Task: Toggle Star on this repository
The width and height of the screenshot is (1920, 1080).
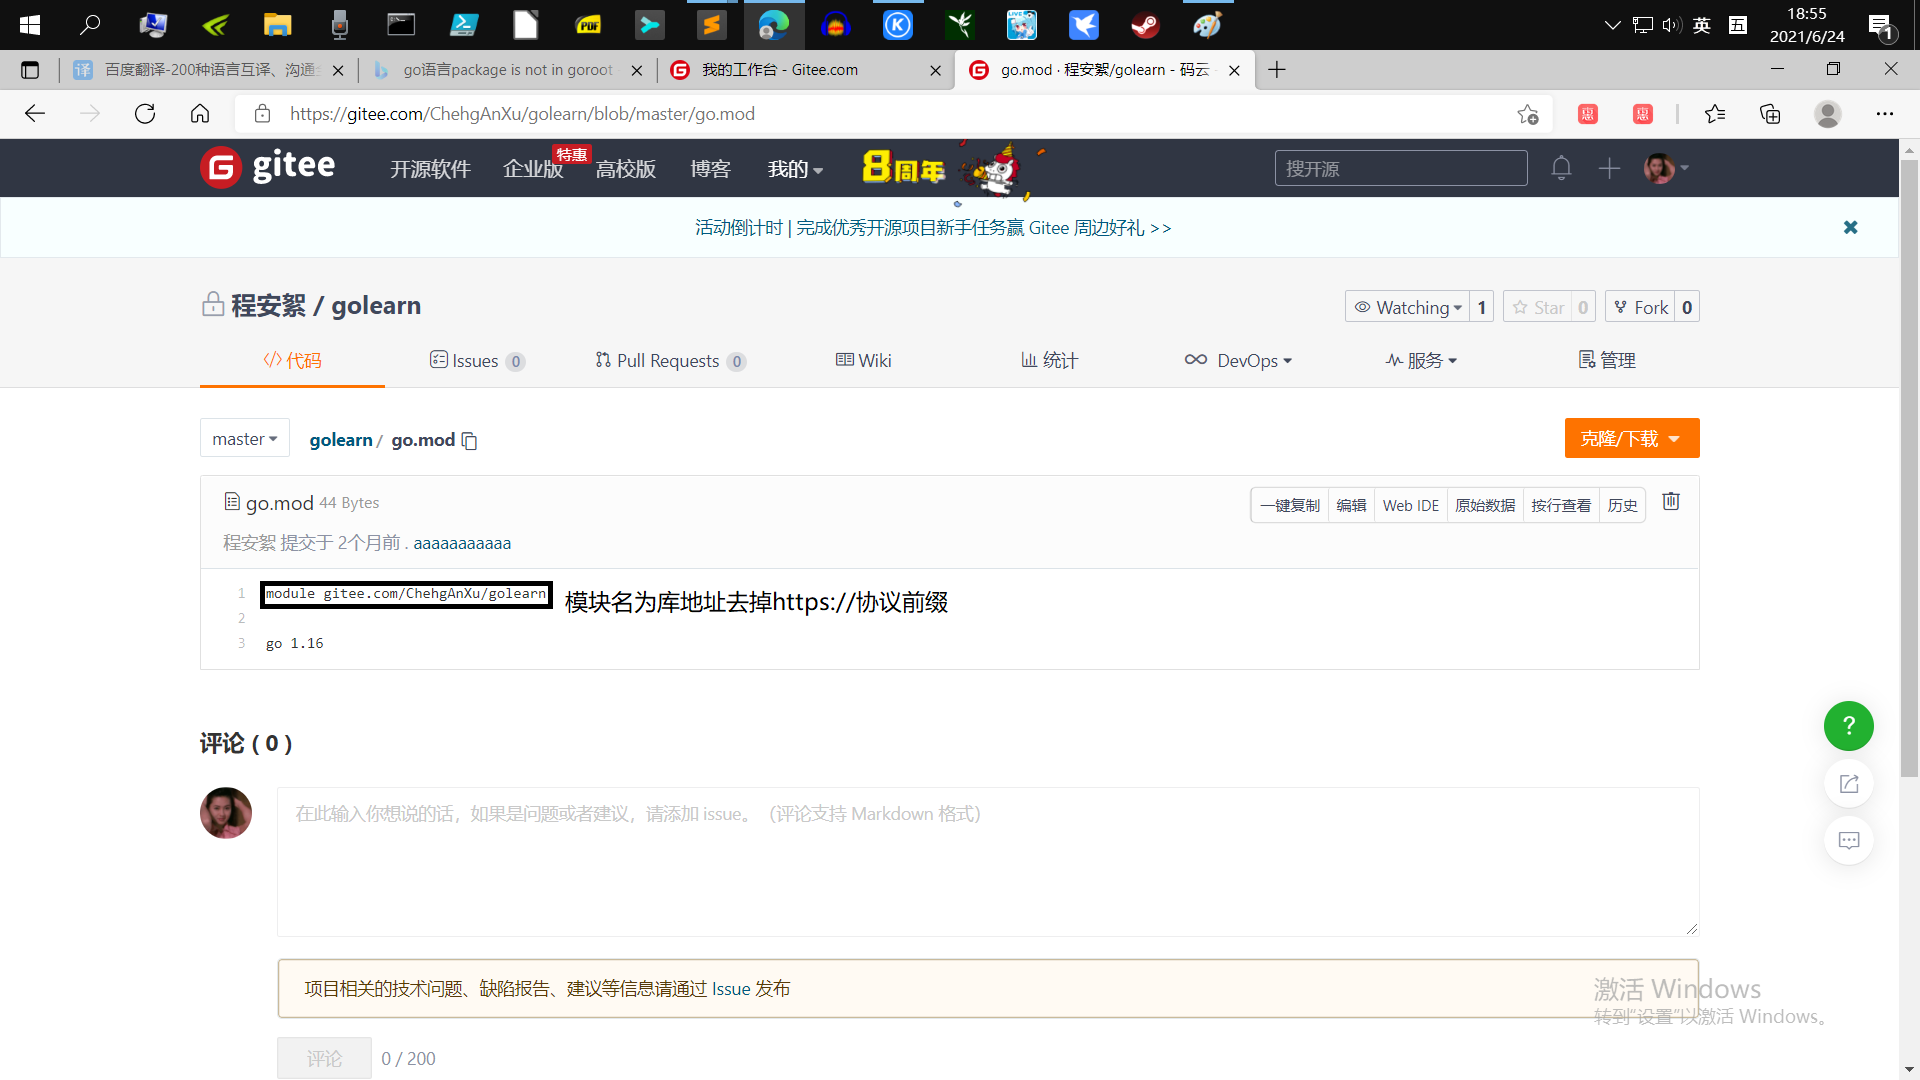Action: point(1538,307)
